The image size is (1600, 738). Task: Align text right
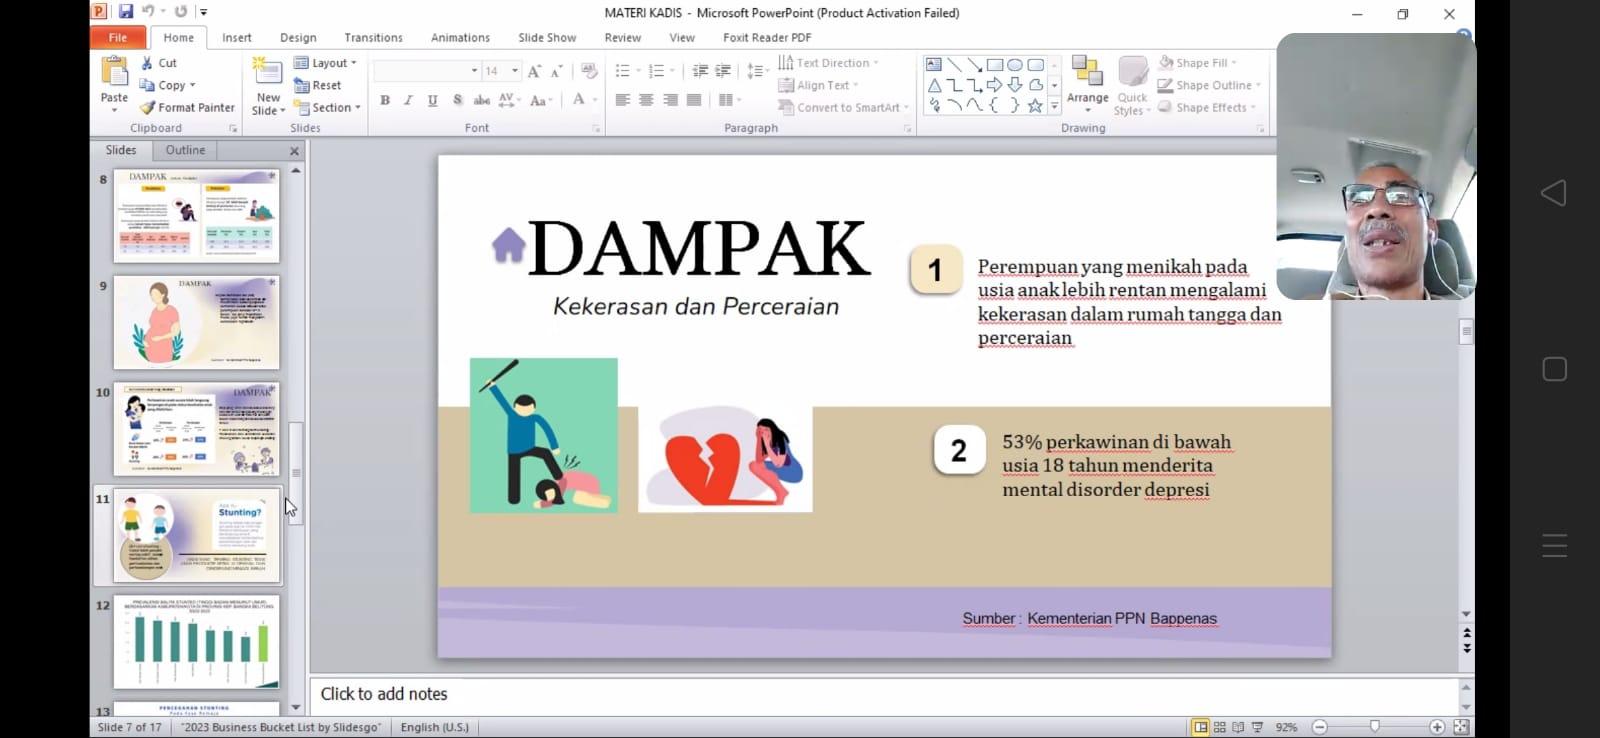tap(670, 100)
